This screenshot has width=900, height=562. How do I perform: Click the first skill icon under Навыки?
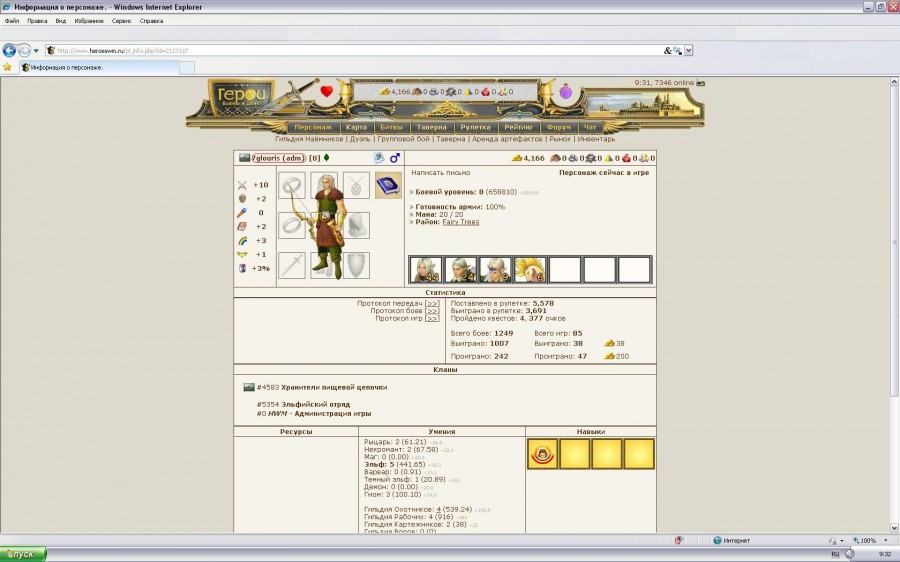[x=542, y=454]
